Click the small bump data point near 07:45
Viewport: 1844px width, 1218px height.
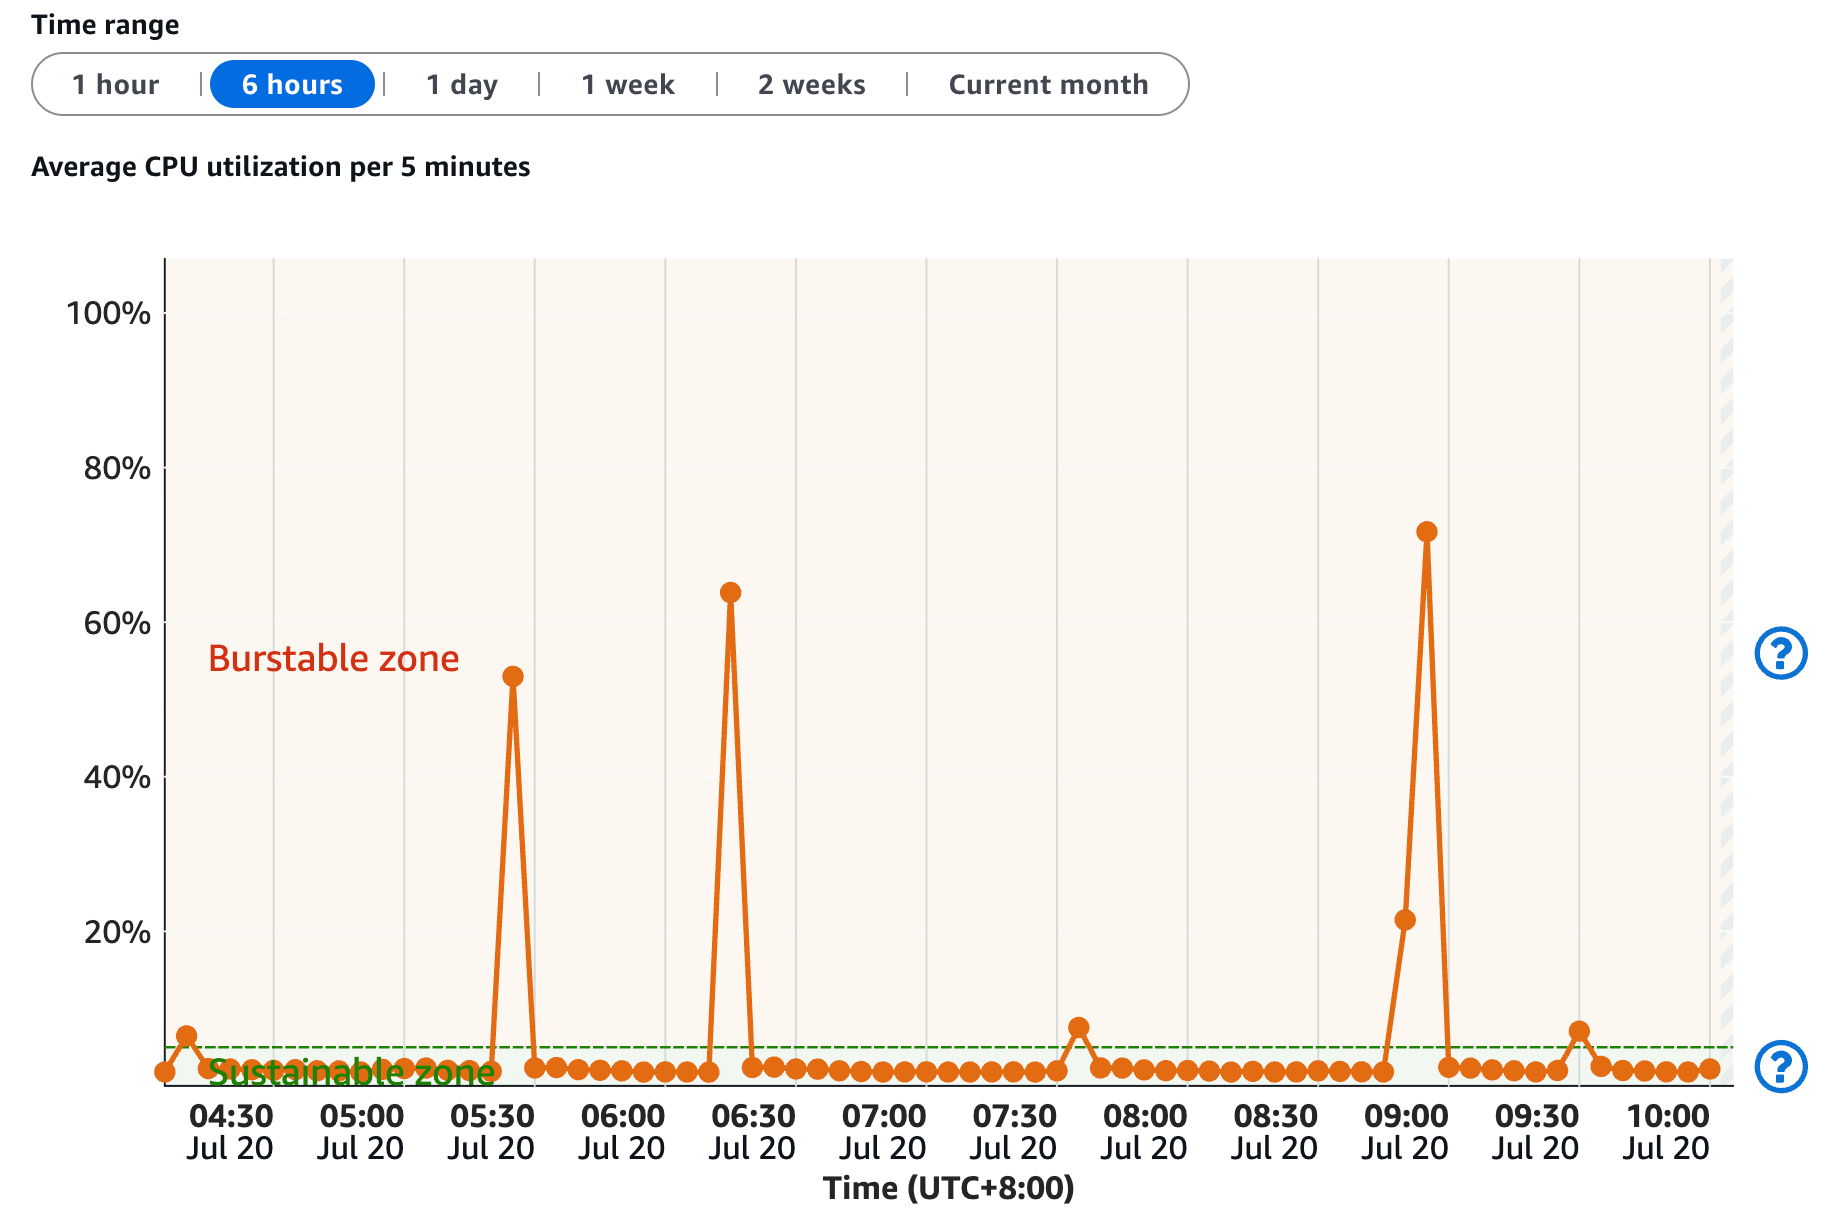[1079, 1028]
